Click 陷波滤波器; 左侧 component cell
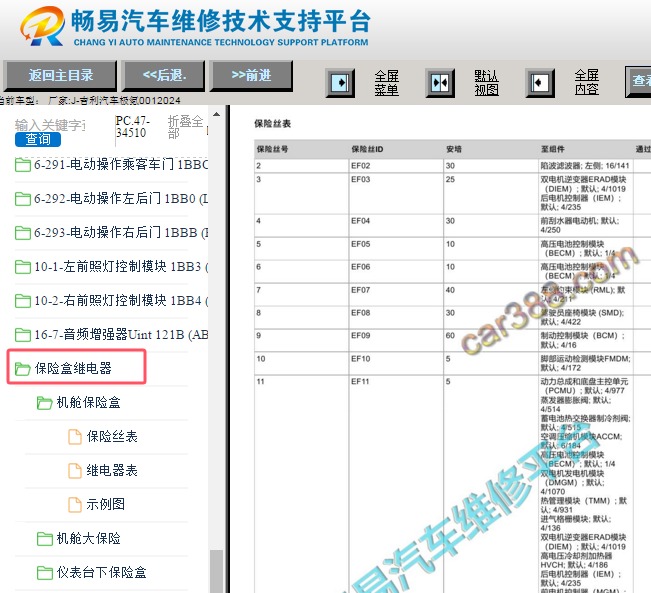651x593 pixels. [585, 166]
